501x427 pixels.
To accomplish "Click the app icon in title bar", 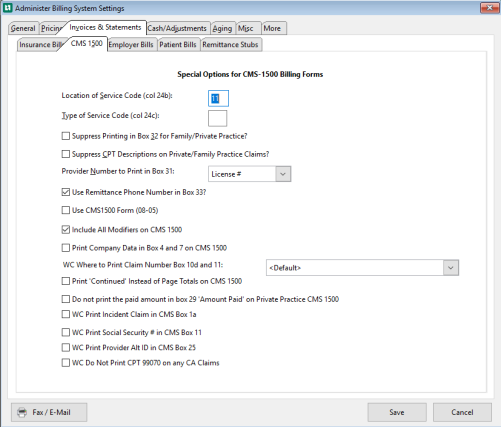I will (7, 8).
